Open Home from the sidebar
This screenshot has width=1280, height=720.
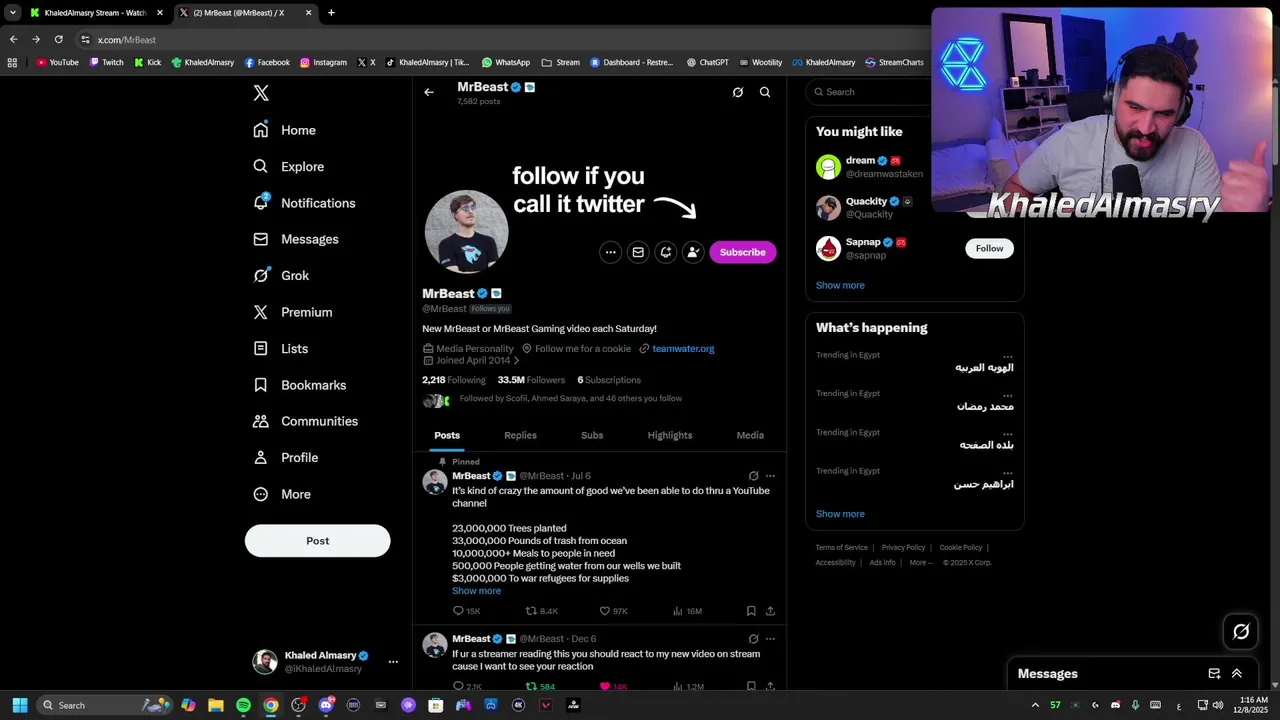(x=285, y=130)
